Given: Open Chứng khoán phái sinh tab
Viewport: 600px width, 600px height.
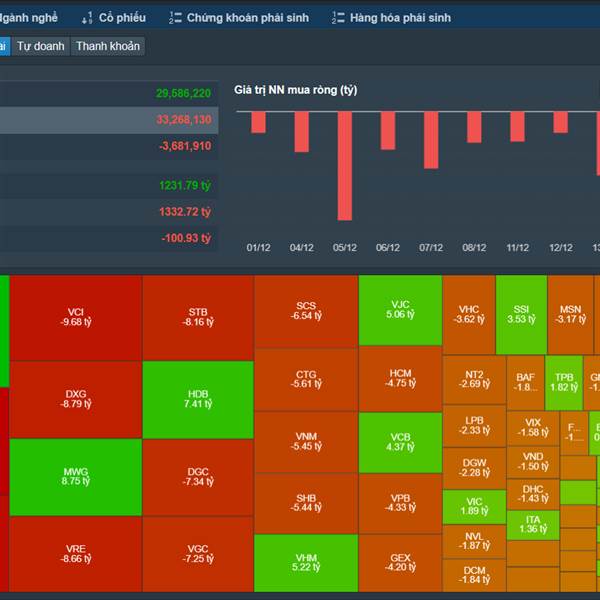Looking at the screenshot, I should coord(248,18).
